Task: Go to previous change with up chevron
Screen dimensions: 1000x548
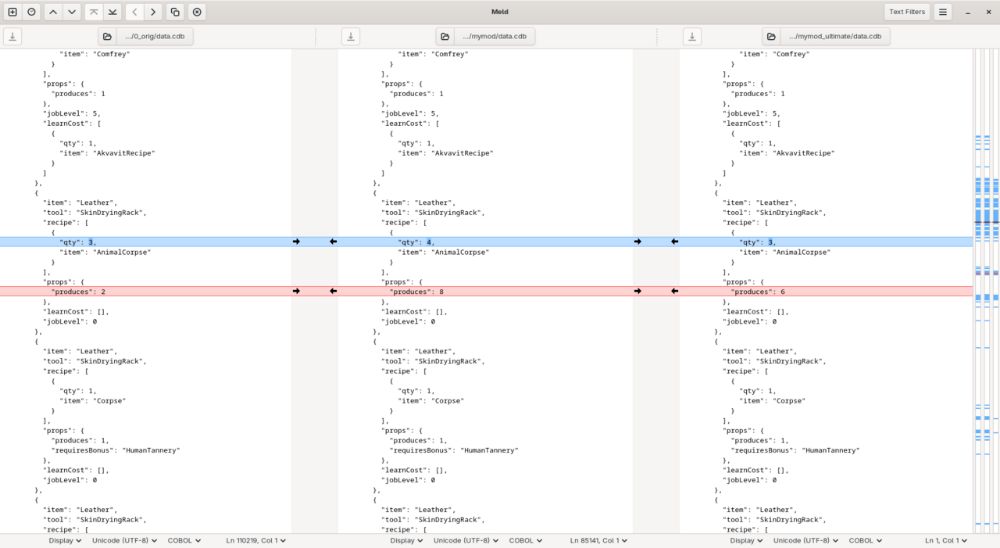Action: pos(53,12)
